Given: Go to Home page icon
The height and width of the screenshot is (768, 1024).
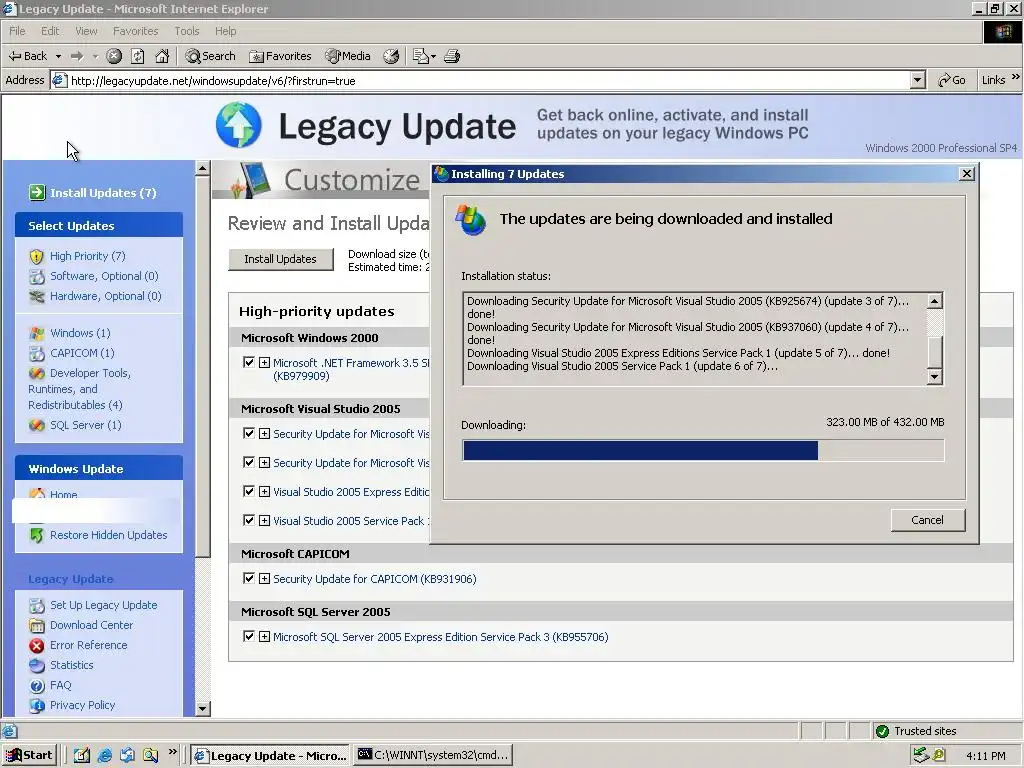Looking at the screenshot, I should coord(162,56).
